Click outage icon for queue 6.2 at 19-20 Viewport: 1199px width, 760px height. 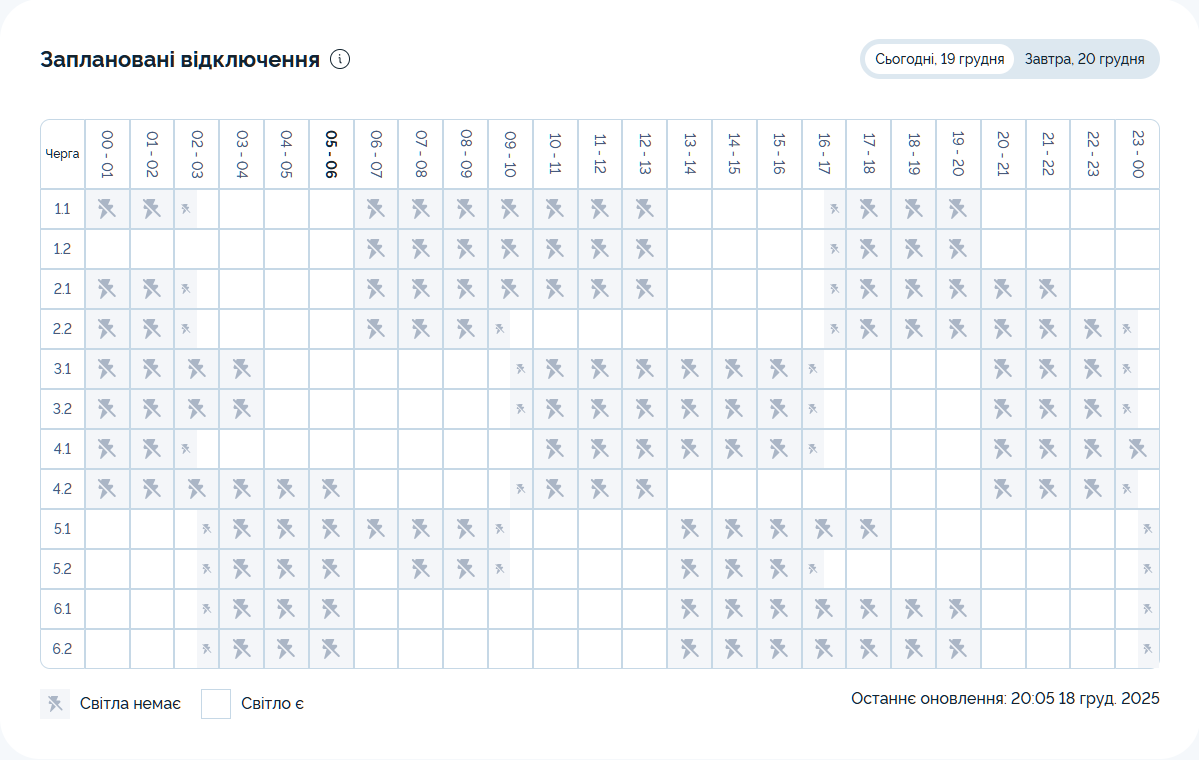958,649
